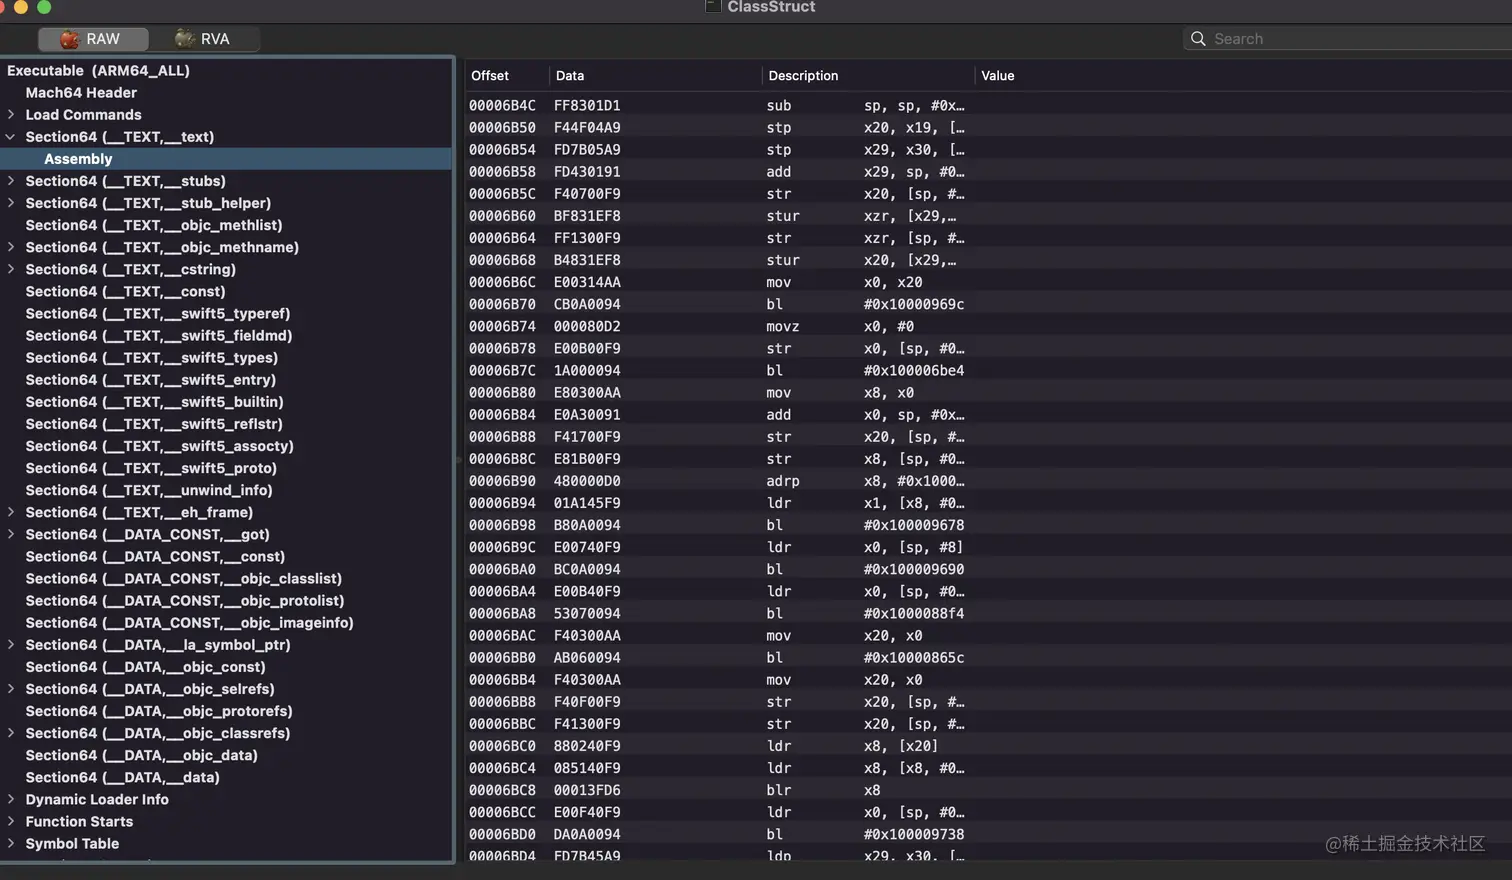Screen dimensions: 1512x880
Task: Sort by the Offset column header
Action: point(490,76)
